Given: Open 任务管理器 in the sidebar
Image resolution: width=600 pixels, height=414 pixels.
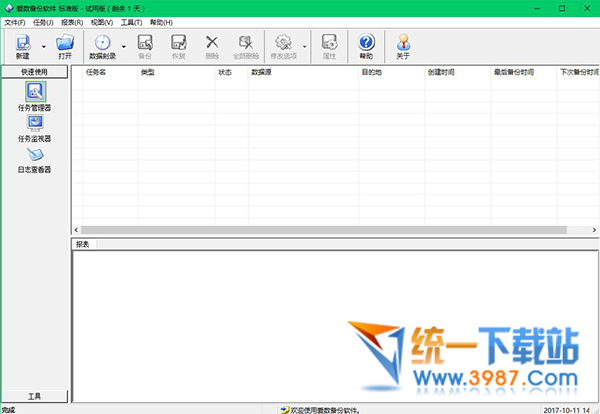Looking at the screenshot, I should pyautogui.click(x=34, y=93).
